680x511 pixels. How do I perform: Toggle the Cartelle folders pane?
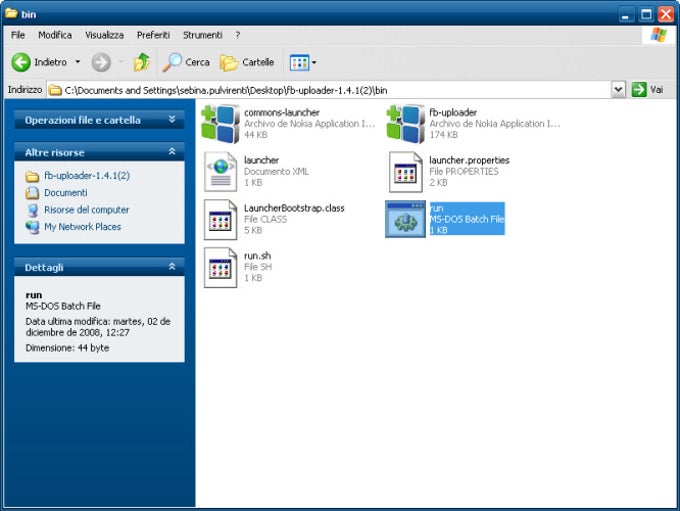pos(247,62)
